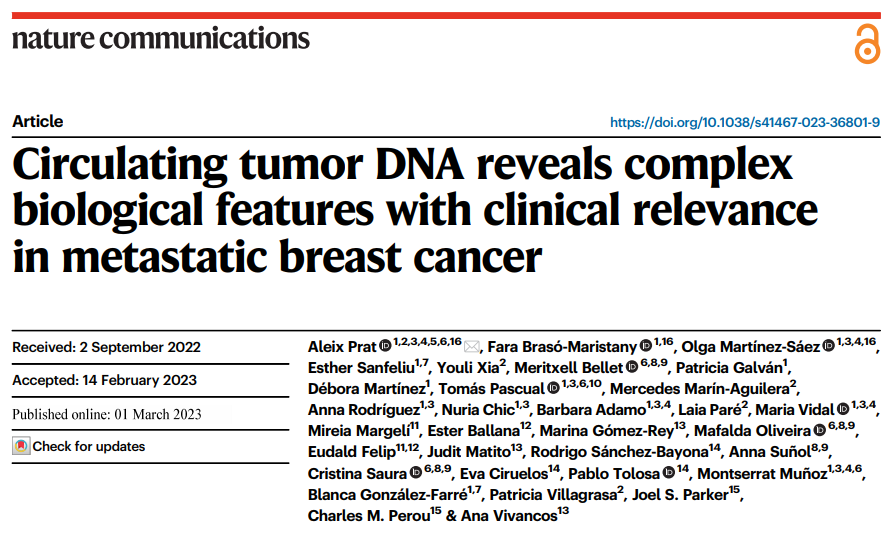Click ORCID icon after Pablo Tolosa
The width and height of the screenshot is (882, 535).
pyautogui.click(x=668, y=473)
